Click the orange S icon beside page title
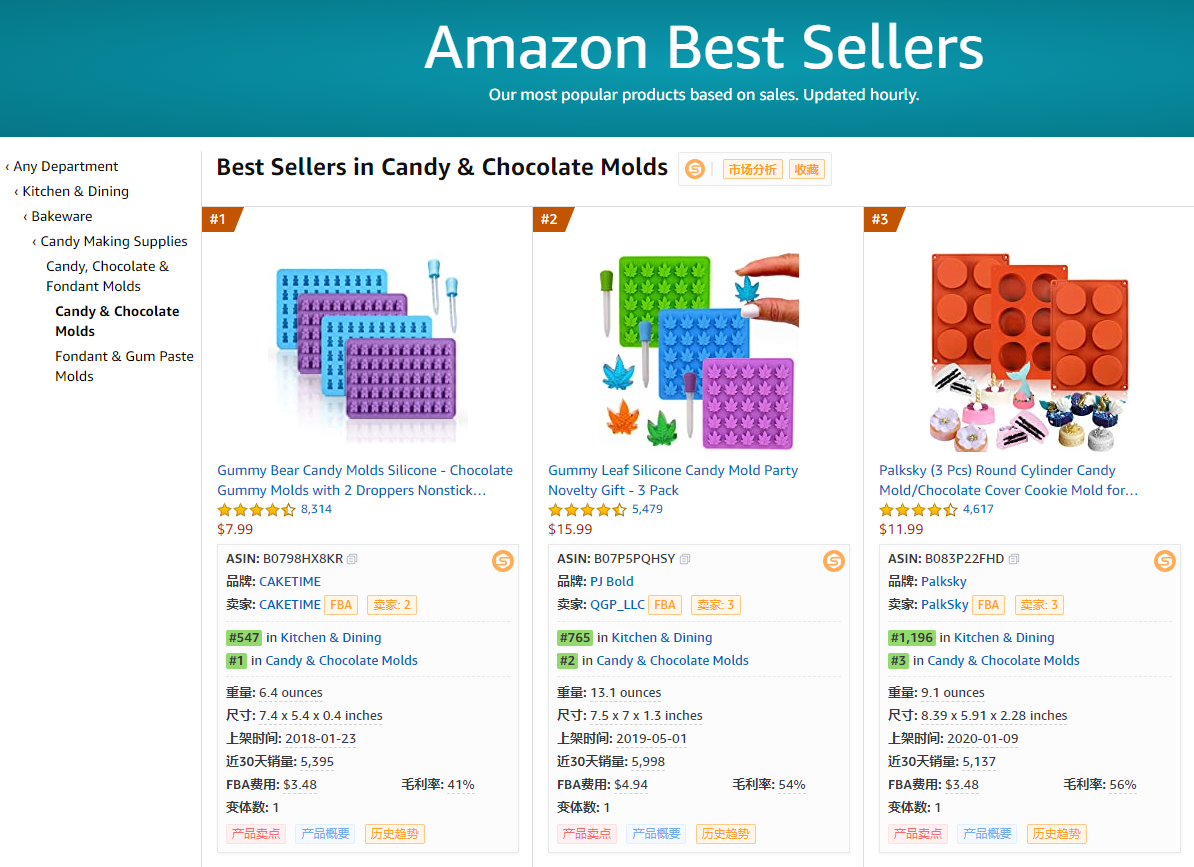Image resolution: width=1194 pixels, height=867 pixels. click(x=694, y=169)
